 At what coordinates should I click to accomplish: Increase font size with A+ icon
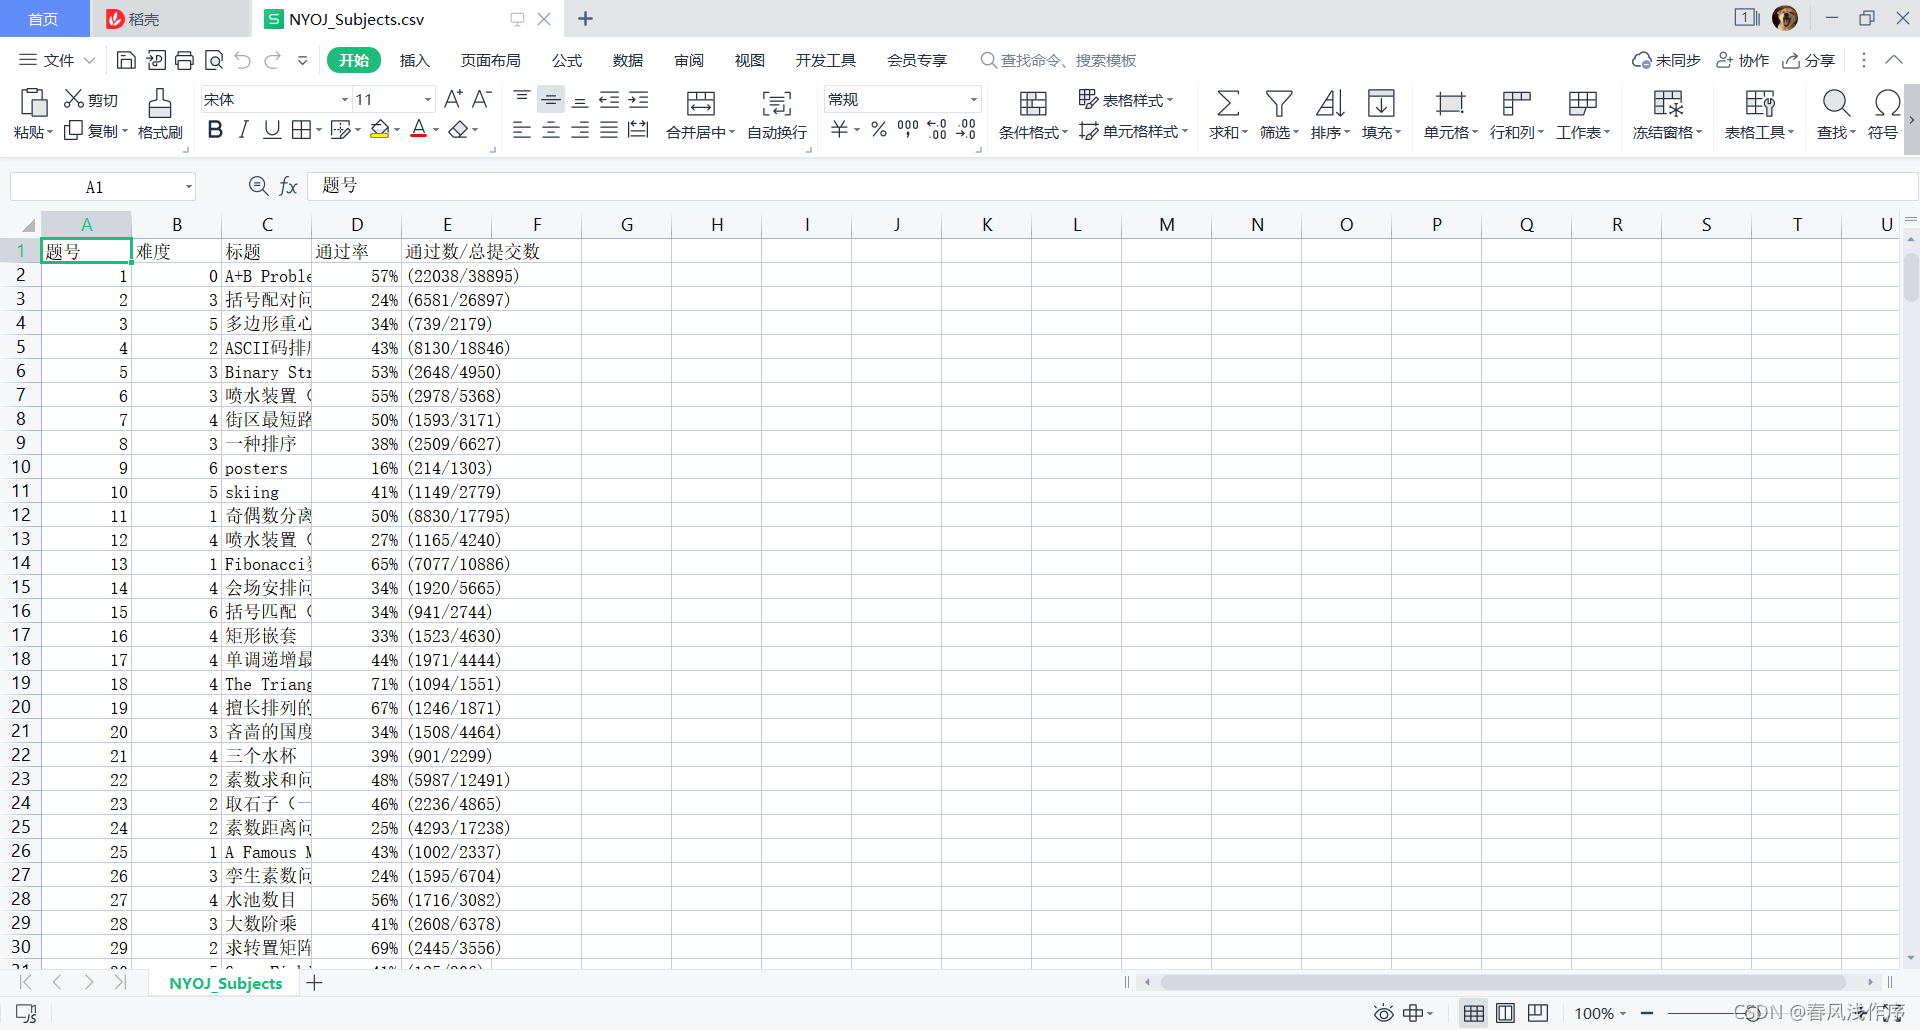[453, 99]
